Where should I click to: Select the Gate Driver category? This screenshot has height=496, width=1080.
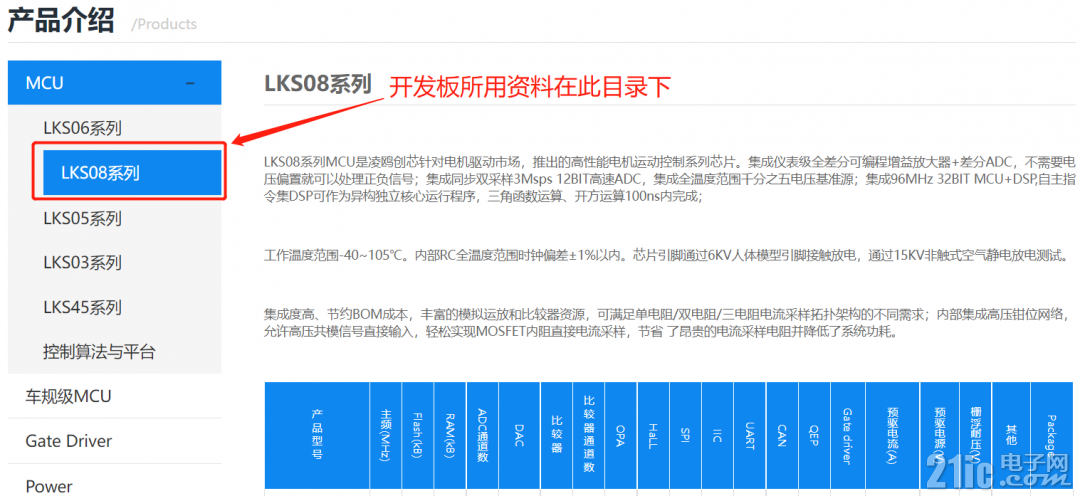[68, 441]
